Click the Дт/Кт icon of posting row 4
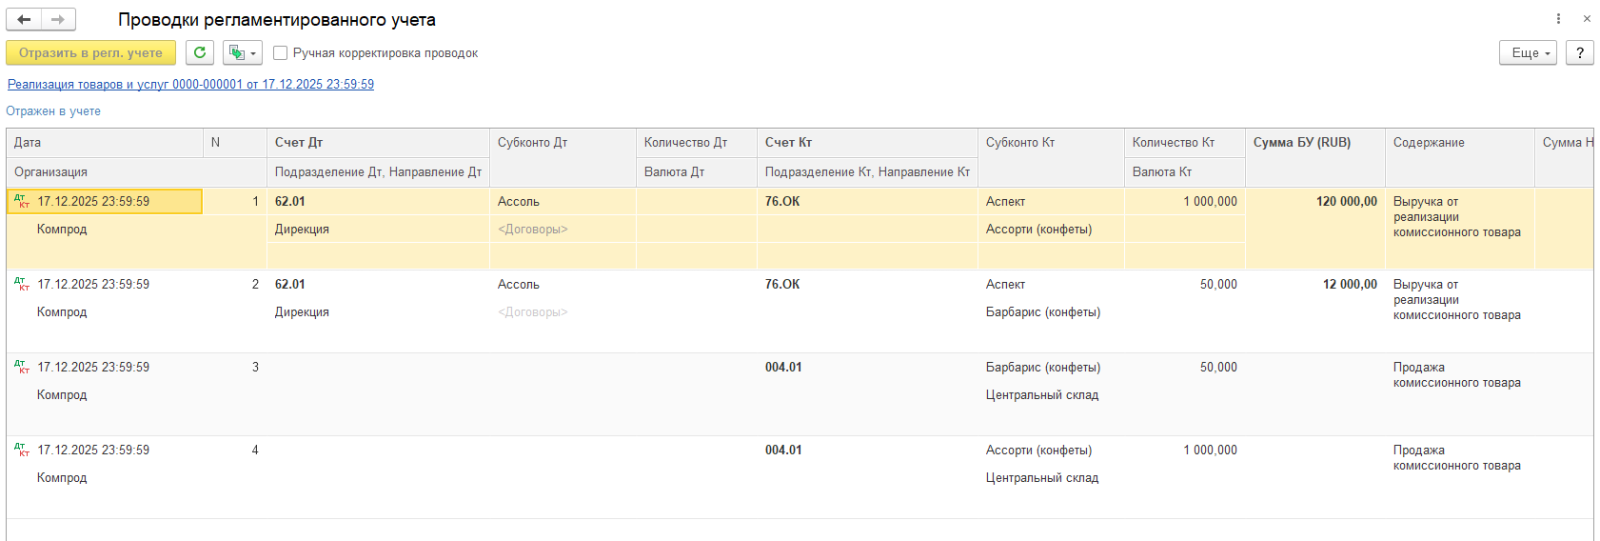The width and height of the screenshot is (1600, 541). (x=22, y=450)
